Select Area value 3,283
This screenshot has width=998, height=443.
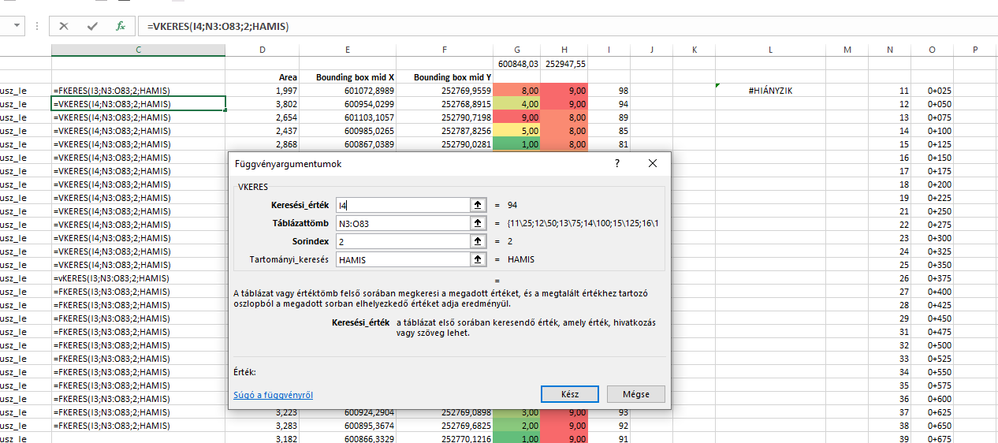coord(262,426)
